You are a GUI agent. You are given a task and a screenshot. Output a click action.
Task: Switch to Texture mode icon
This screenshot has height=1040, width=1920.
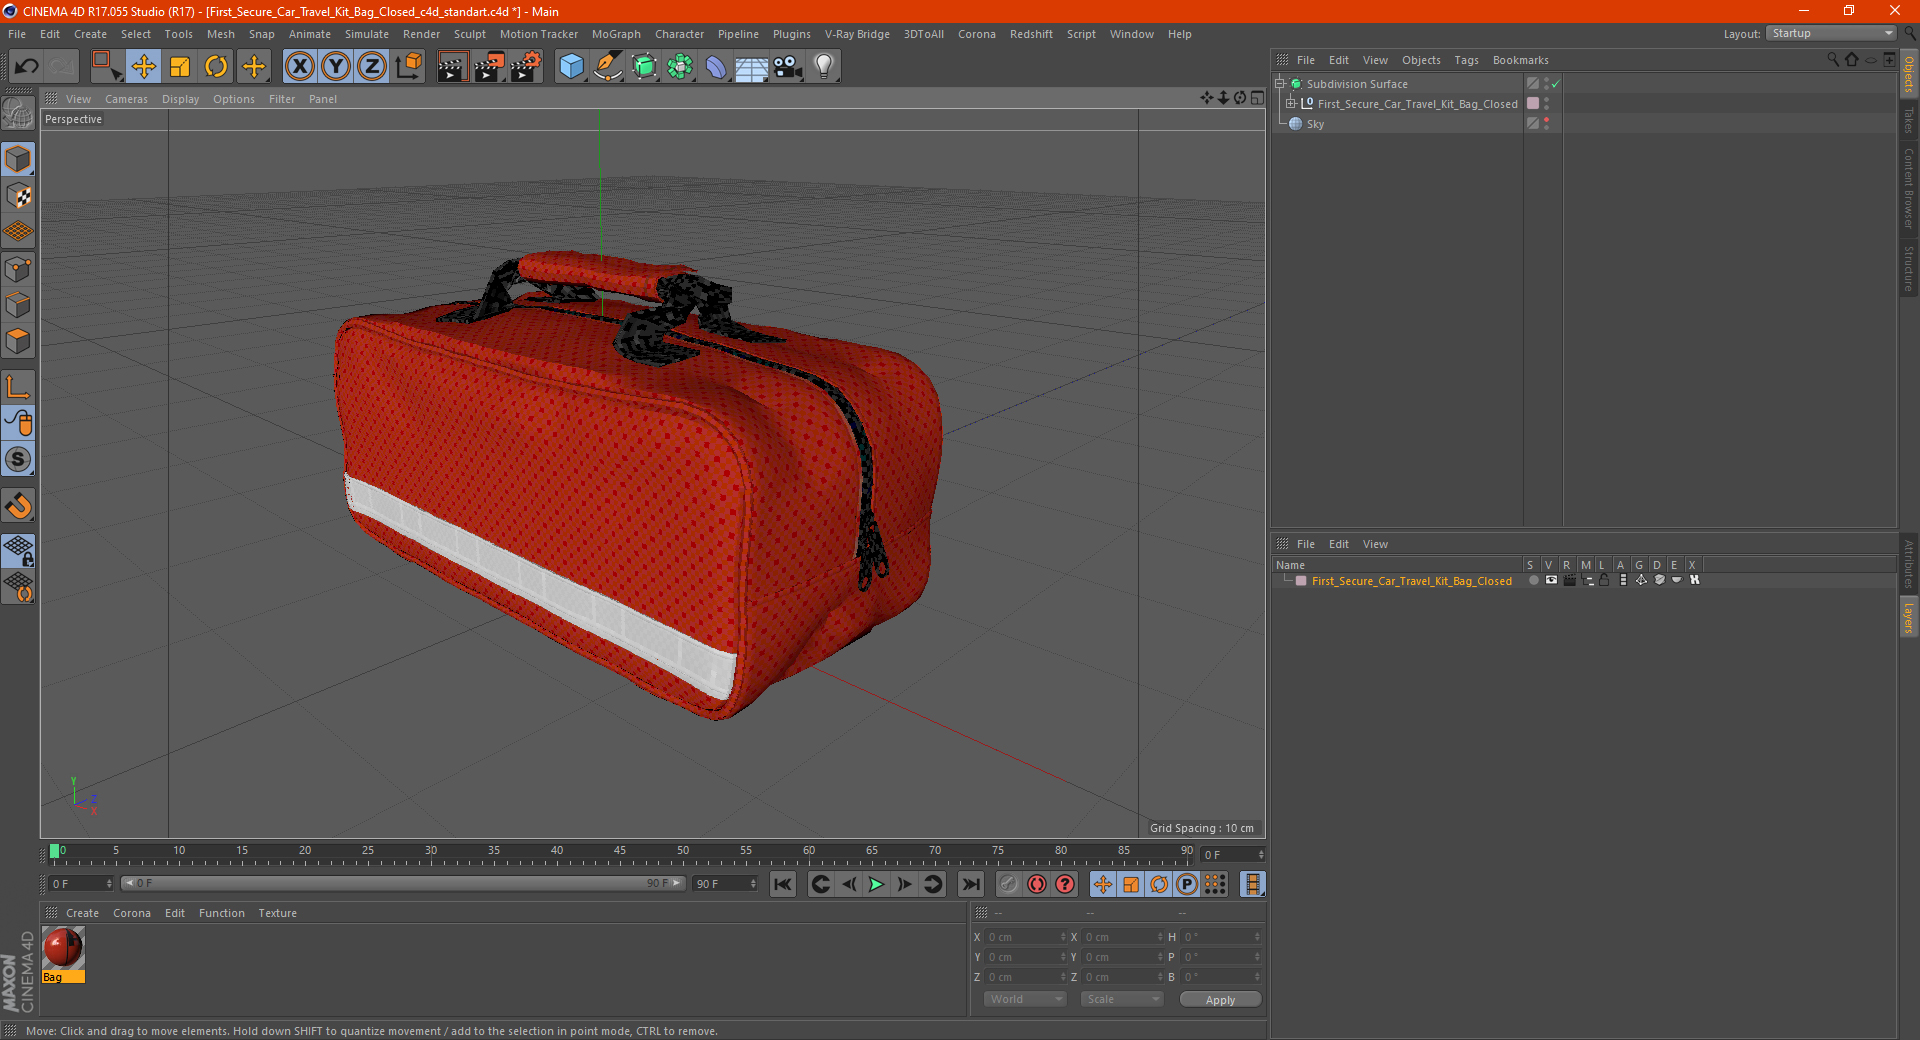click(x=19, y=196)
